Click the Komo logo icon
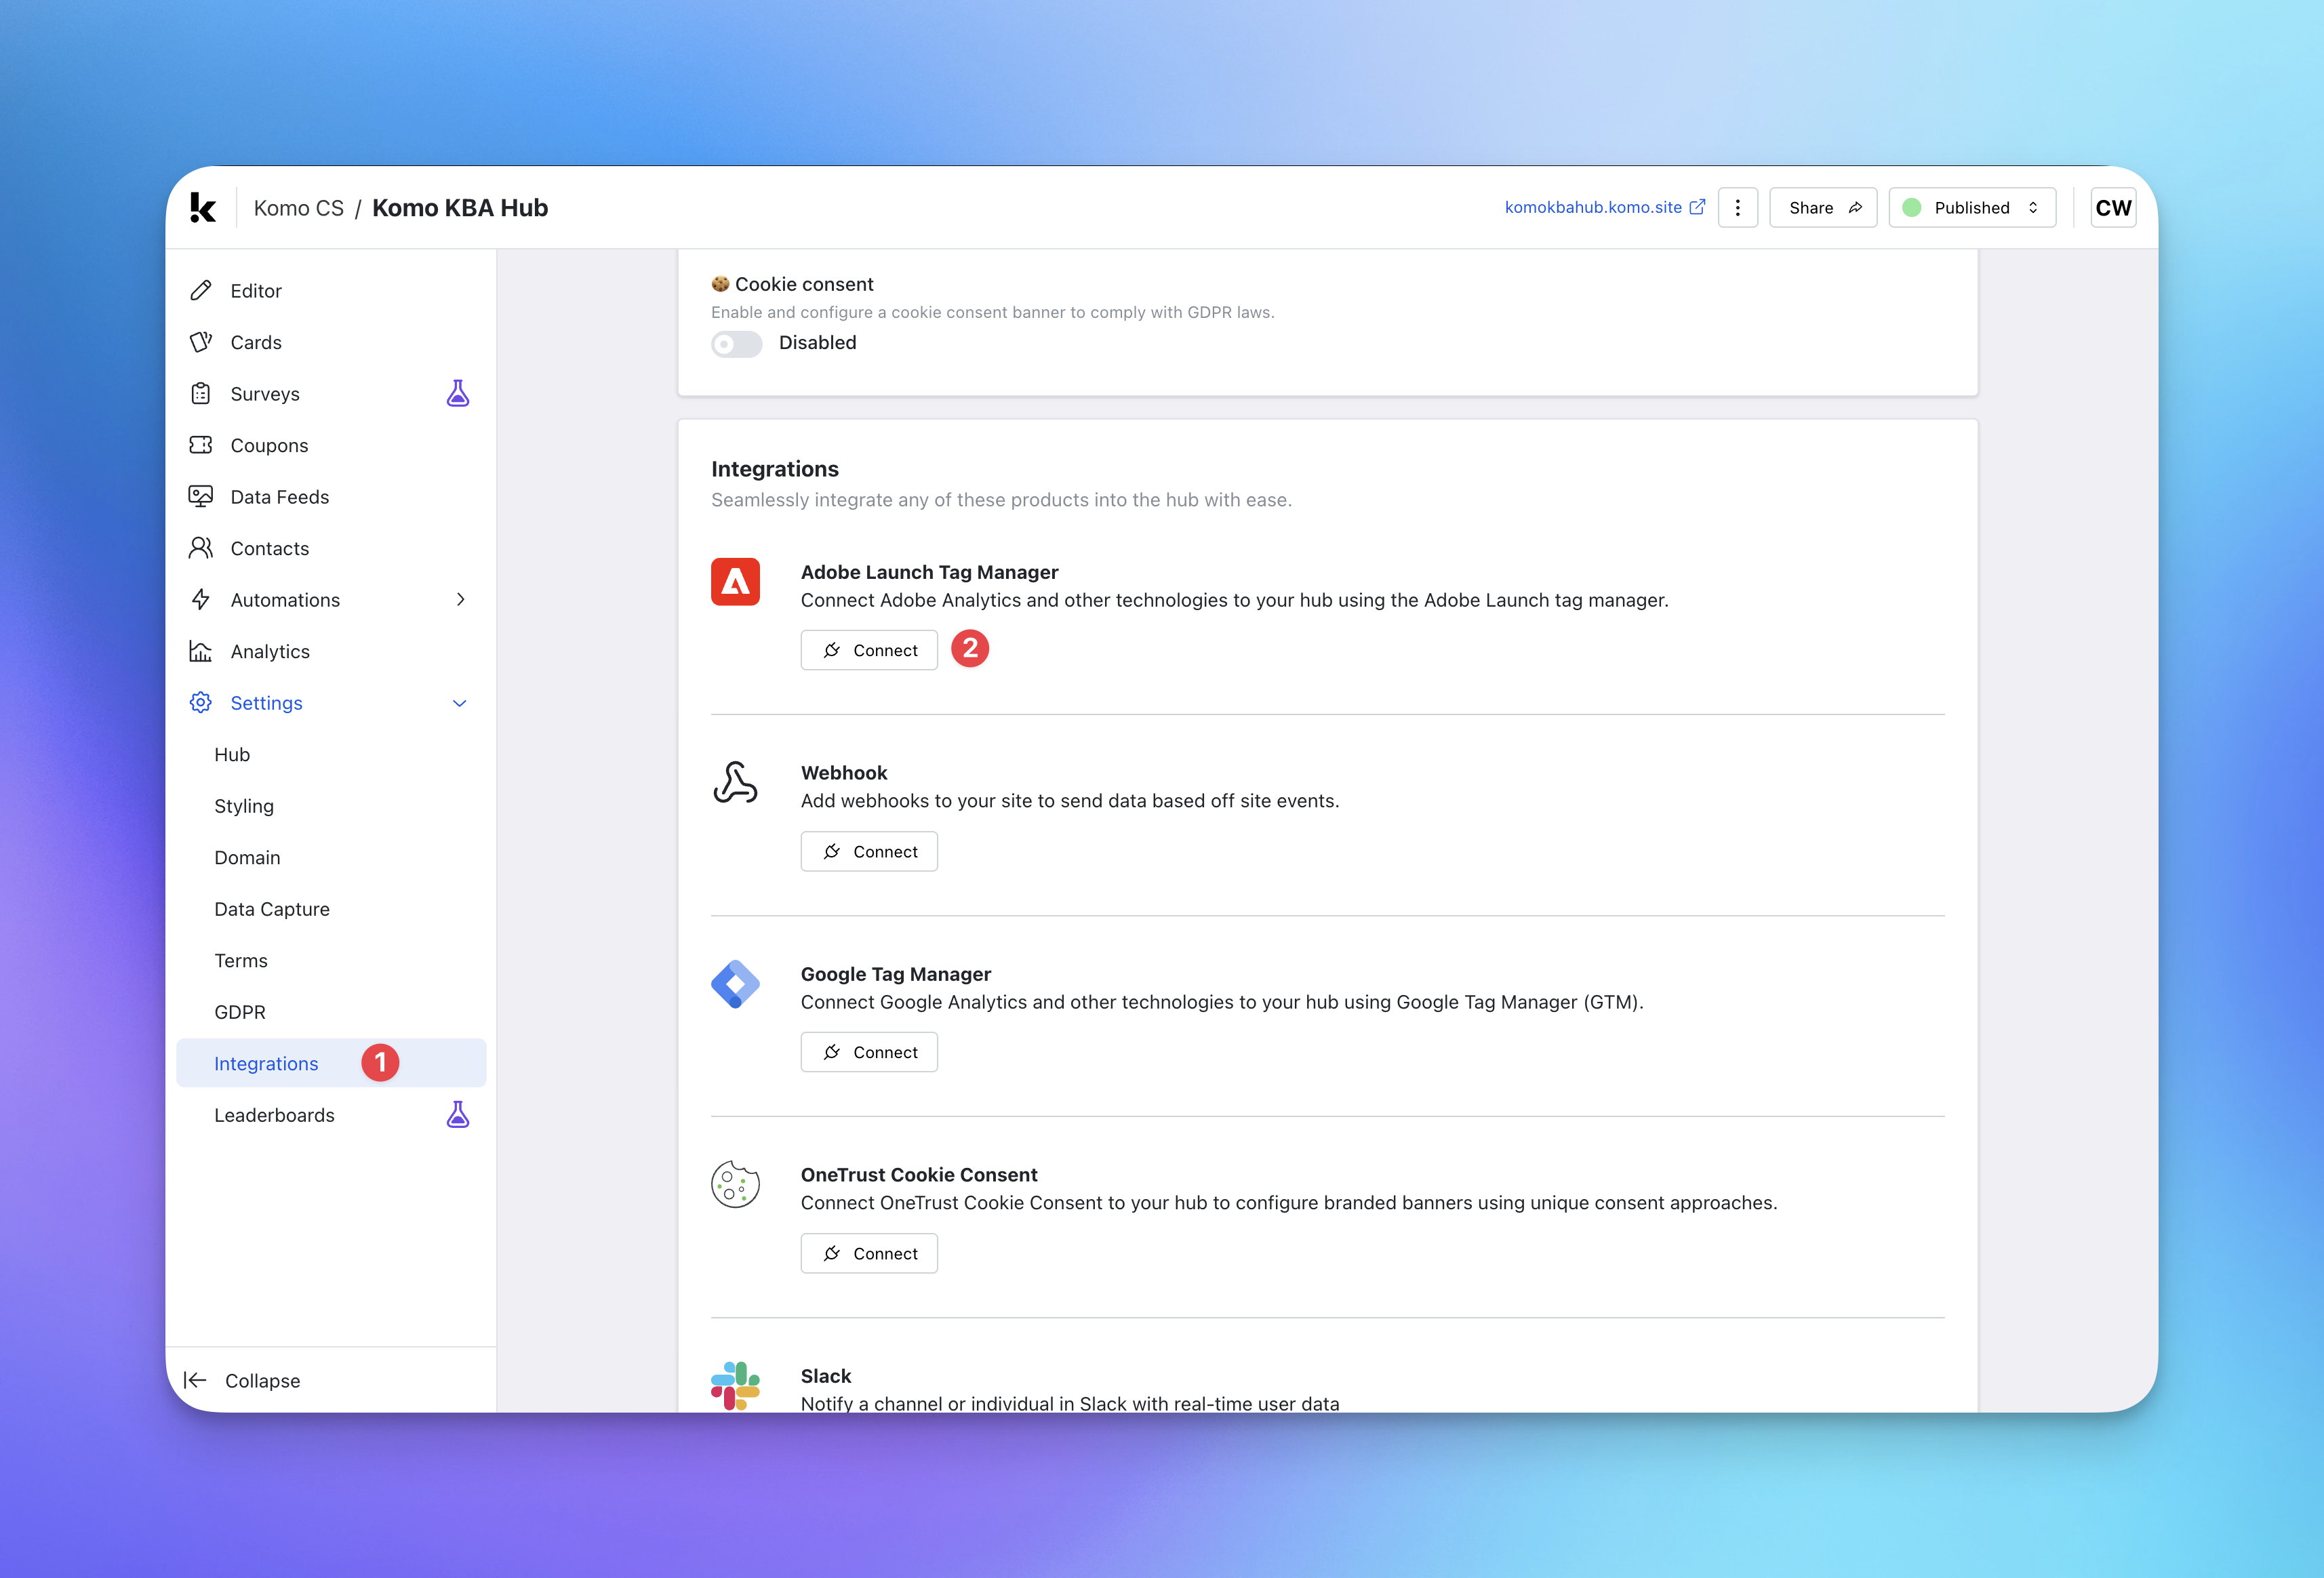The height and width of the screenshot is (1578, 2324). (203, 208)
